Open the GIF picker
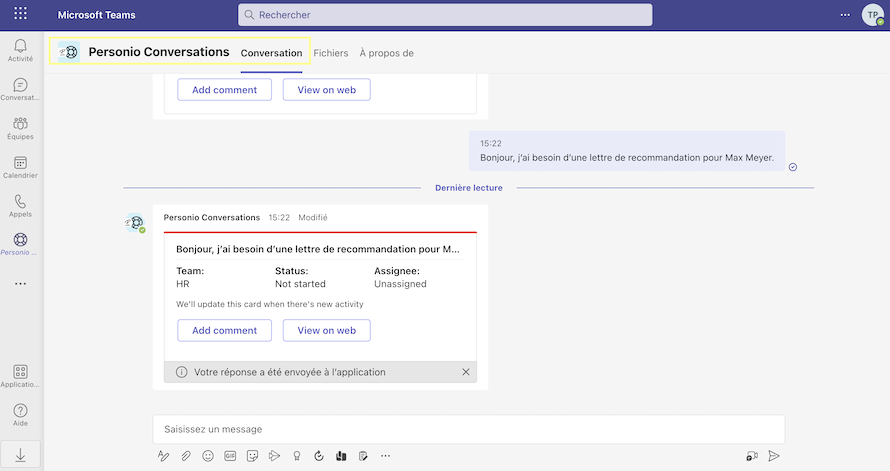890x471 pixels. click(230, 456)
